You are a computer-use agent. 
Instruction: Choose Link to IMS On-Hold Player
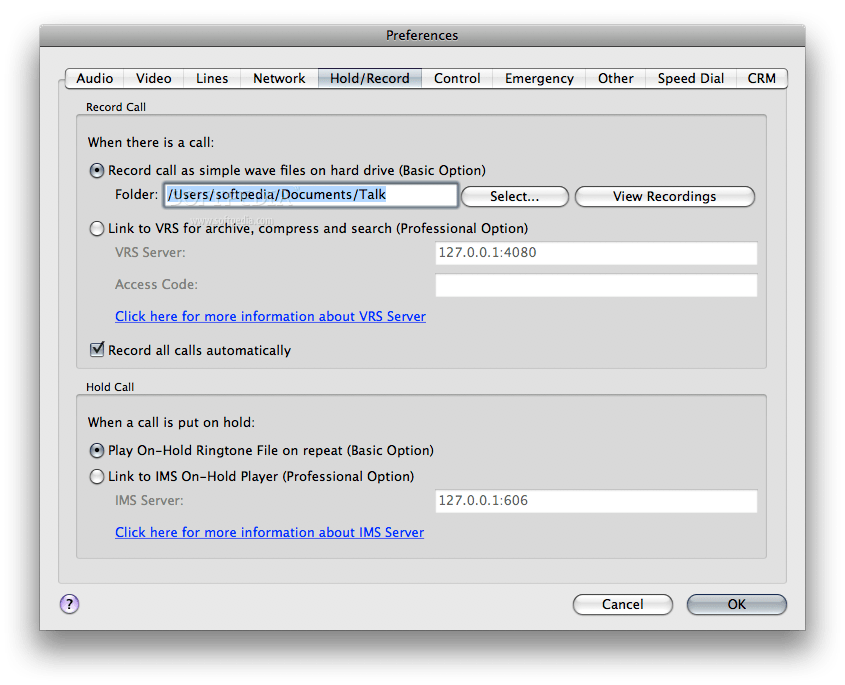click(x=97, y=476)
